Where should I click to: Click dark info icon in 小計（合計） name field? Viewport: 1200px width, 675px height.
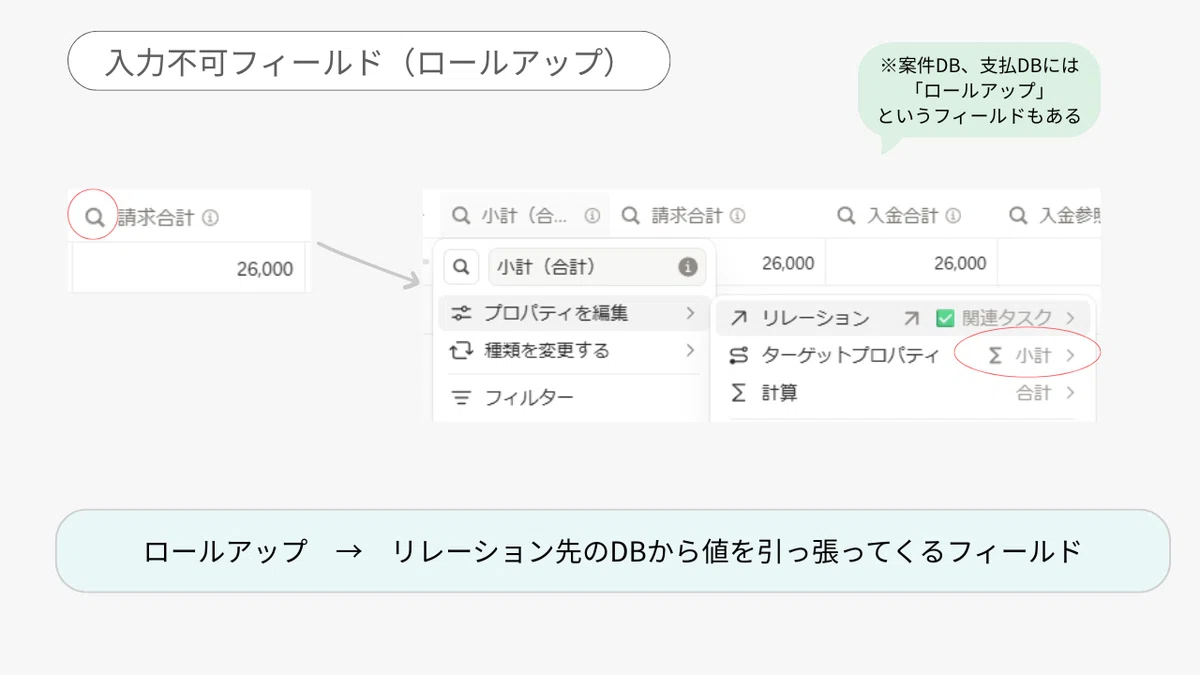(x=687, y=267)
